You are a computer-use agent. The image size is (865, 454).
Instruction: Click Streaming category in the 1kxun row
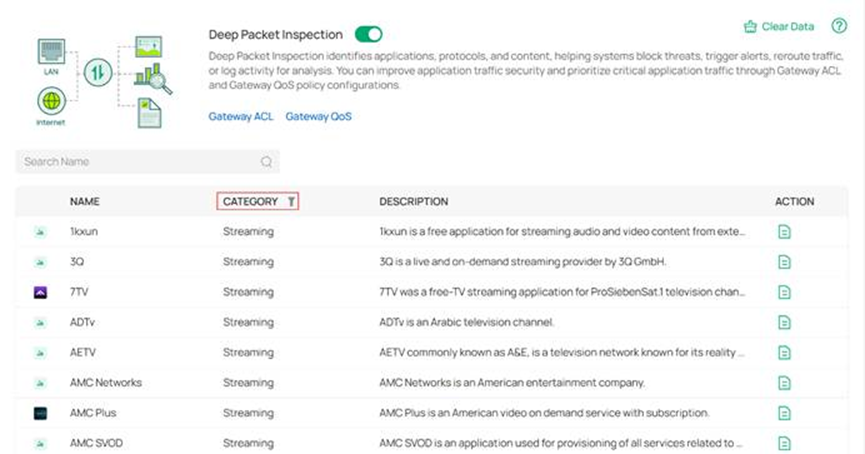(x=248, y=232)
